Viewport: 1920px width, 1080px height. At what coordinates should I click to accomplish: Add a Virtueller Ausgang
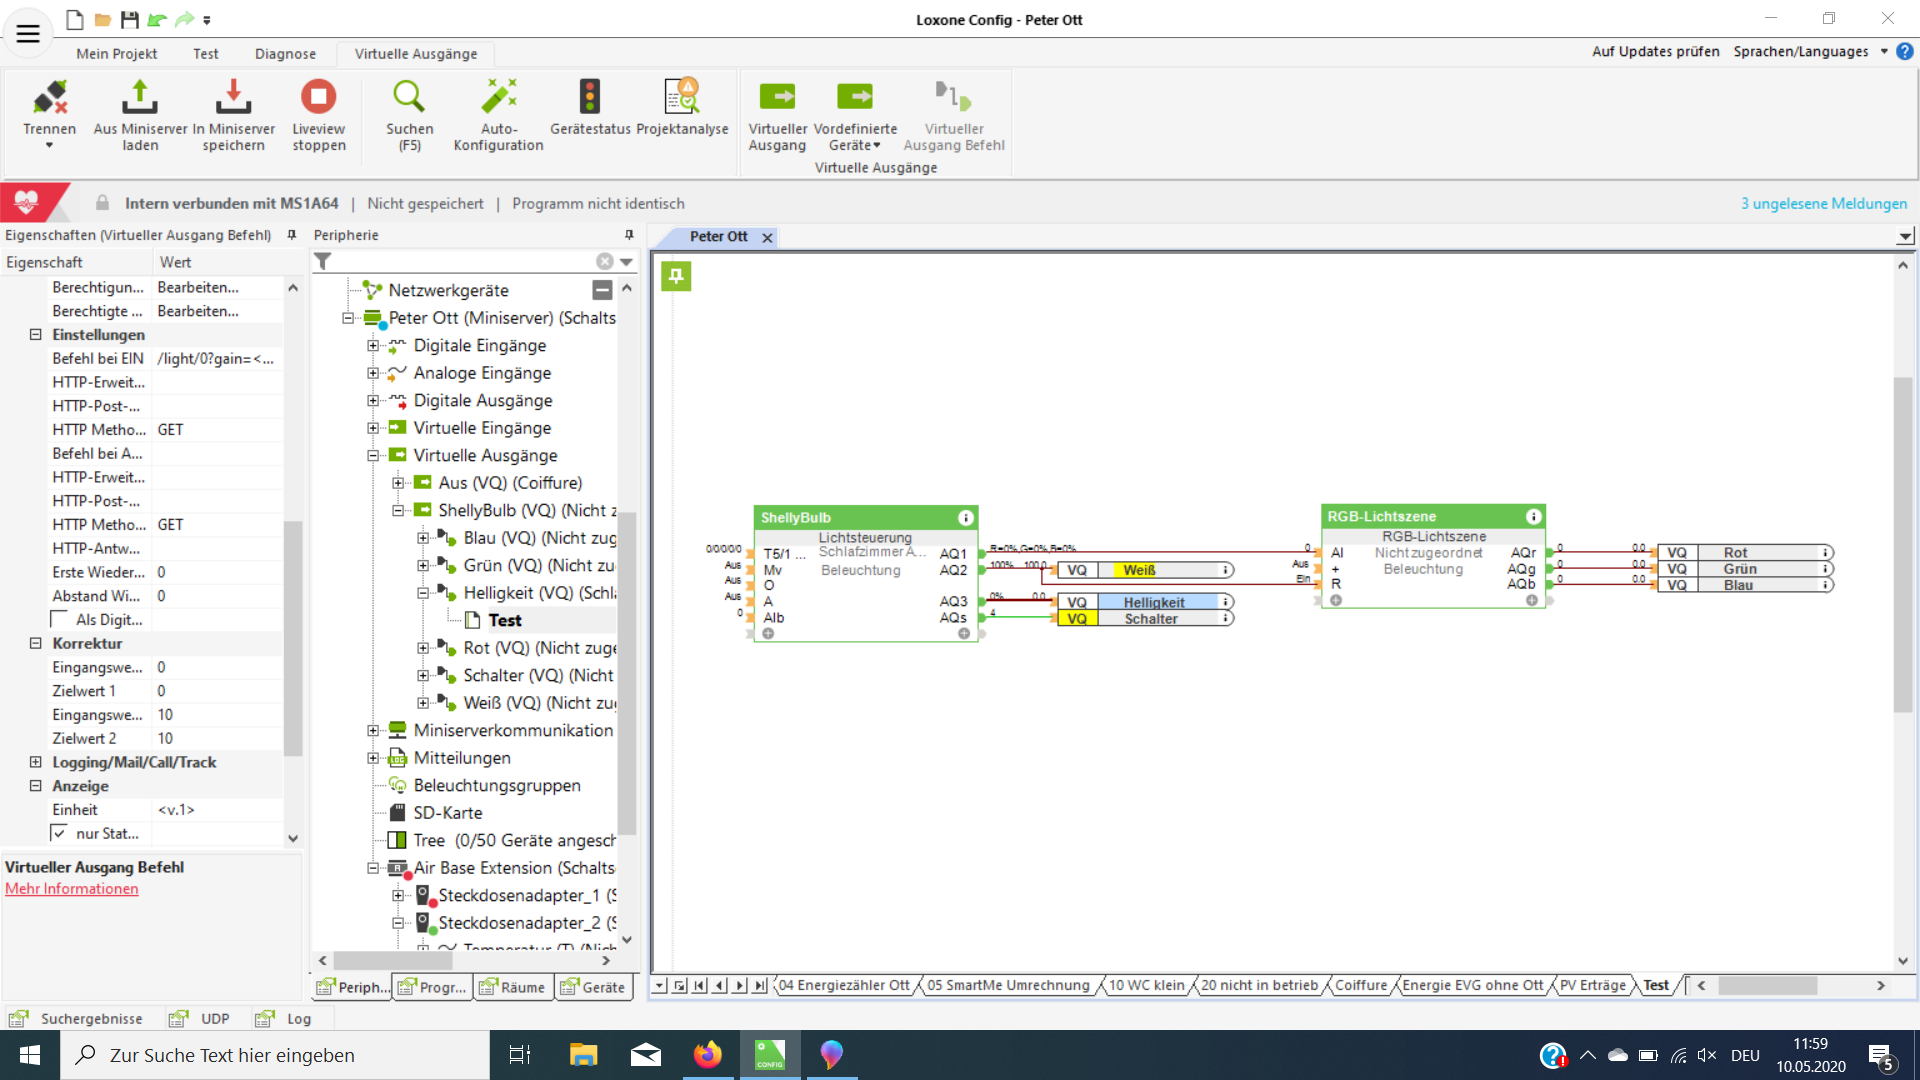777,98
